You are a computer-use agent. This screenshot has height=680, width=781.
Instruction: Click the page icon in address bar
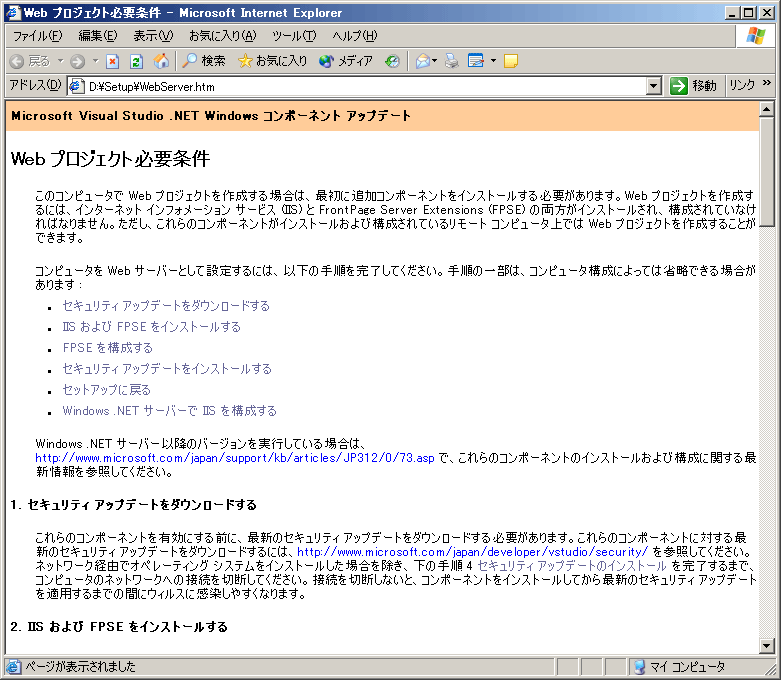(76, 87)
